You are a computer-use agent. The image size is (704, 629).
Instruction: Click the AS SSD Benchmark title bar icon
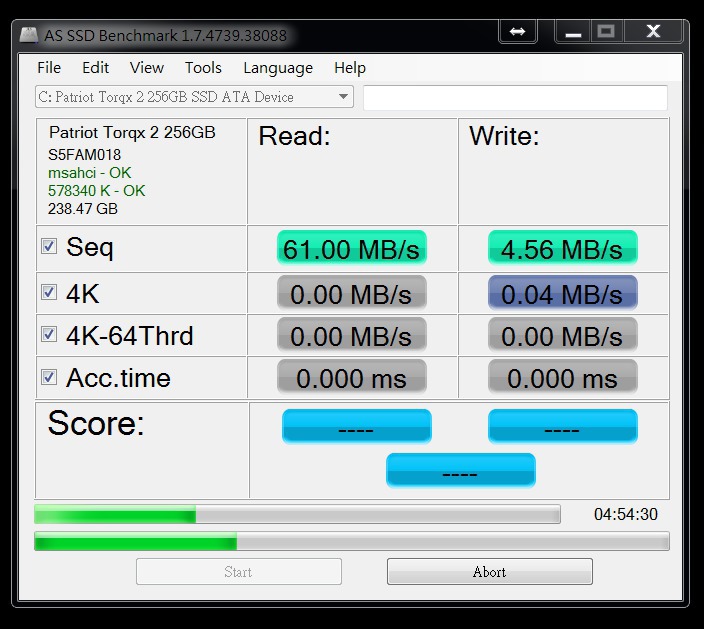click(28, 35)
